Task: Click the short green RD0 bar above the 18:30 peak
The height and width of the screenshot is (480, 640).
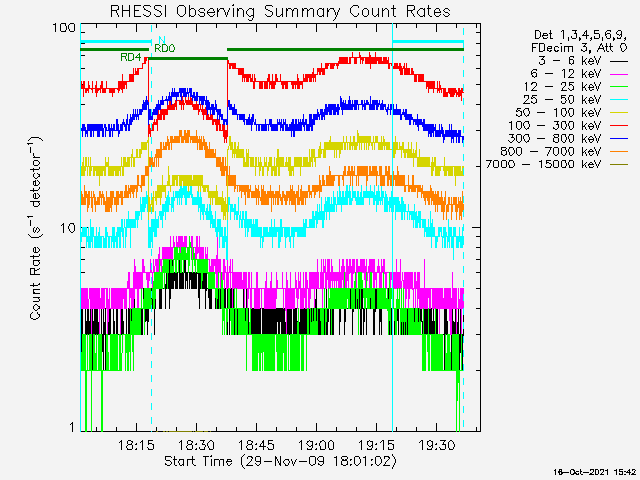Action: coord(188,58)
